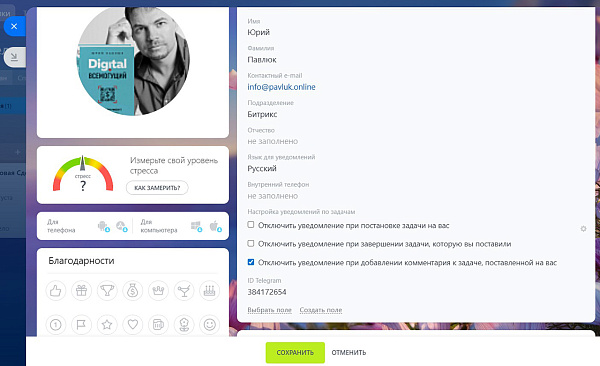Uncheck notification for comments on your tasks
The image size is (600, 366).
[x=251, y=262]
